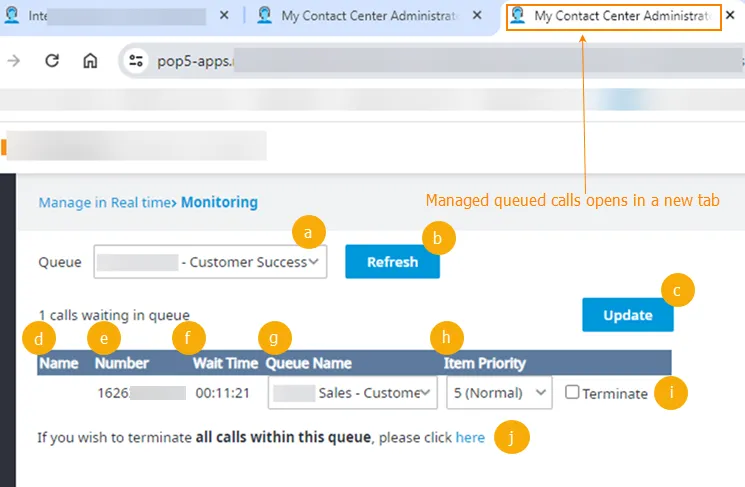
Task: Close the active My Contact Center Administrator tab
Action: pos(730,15)
